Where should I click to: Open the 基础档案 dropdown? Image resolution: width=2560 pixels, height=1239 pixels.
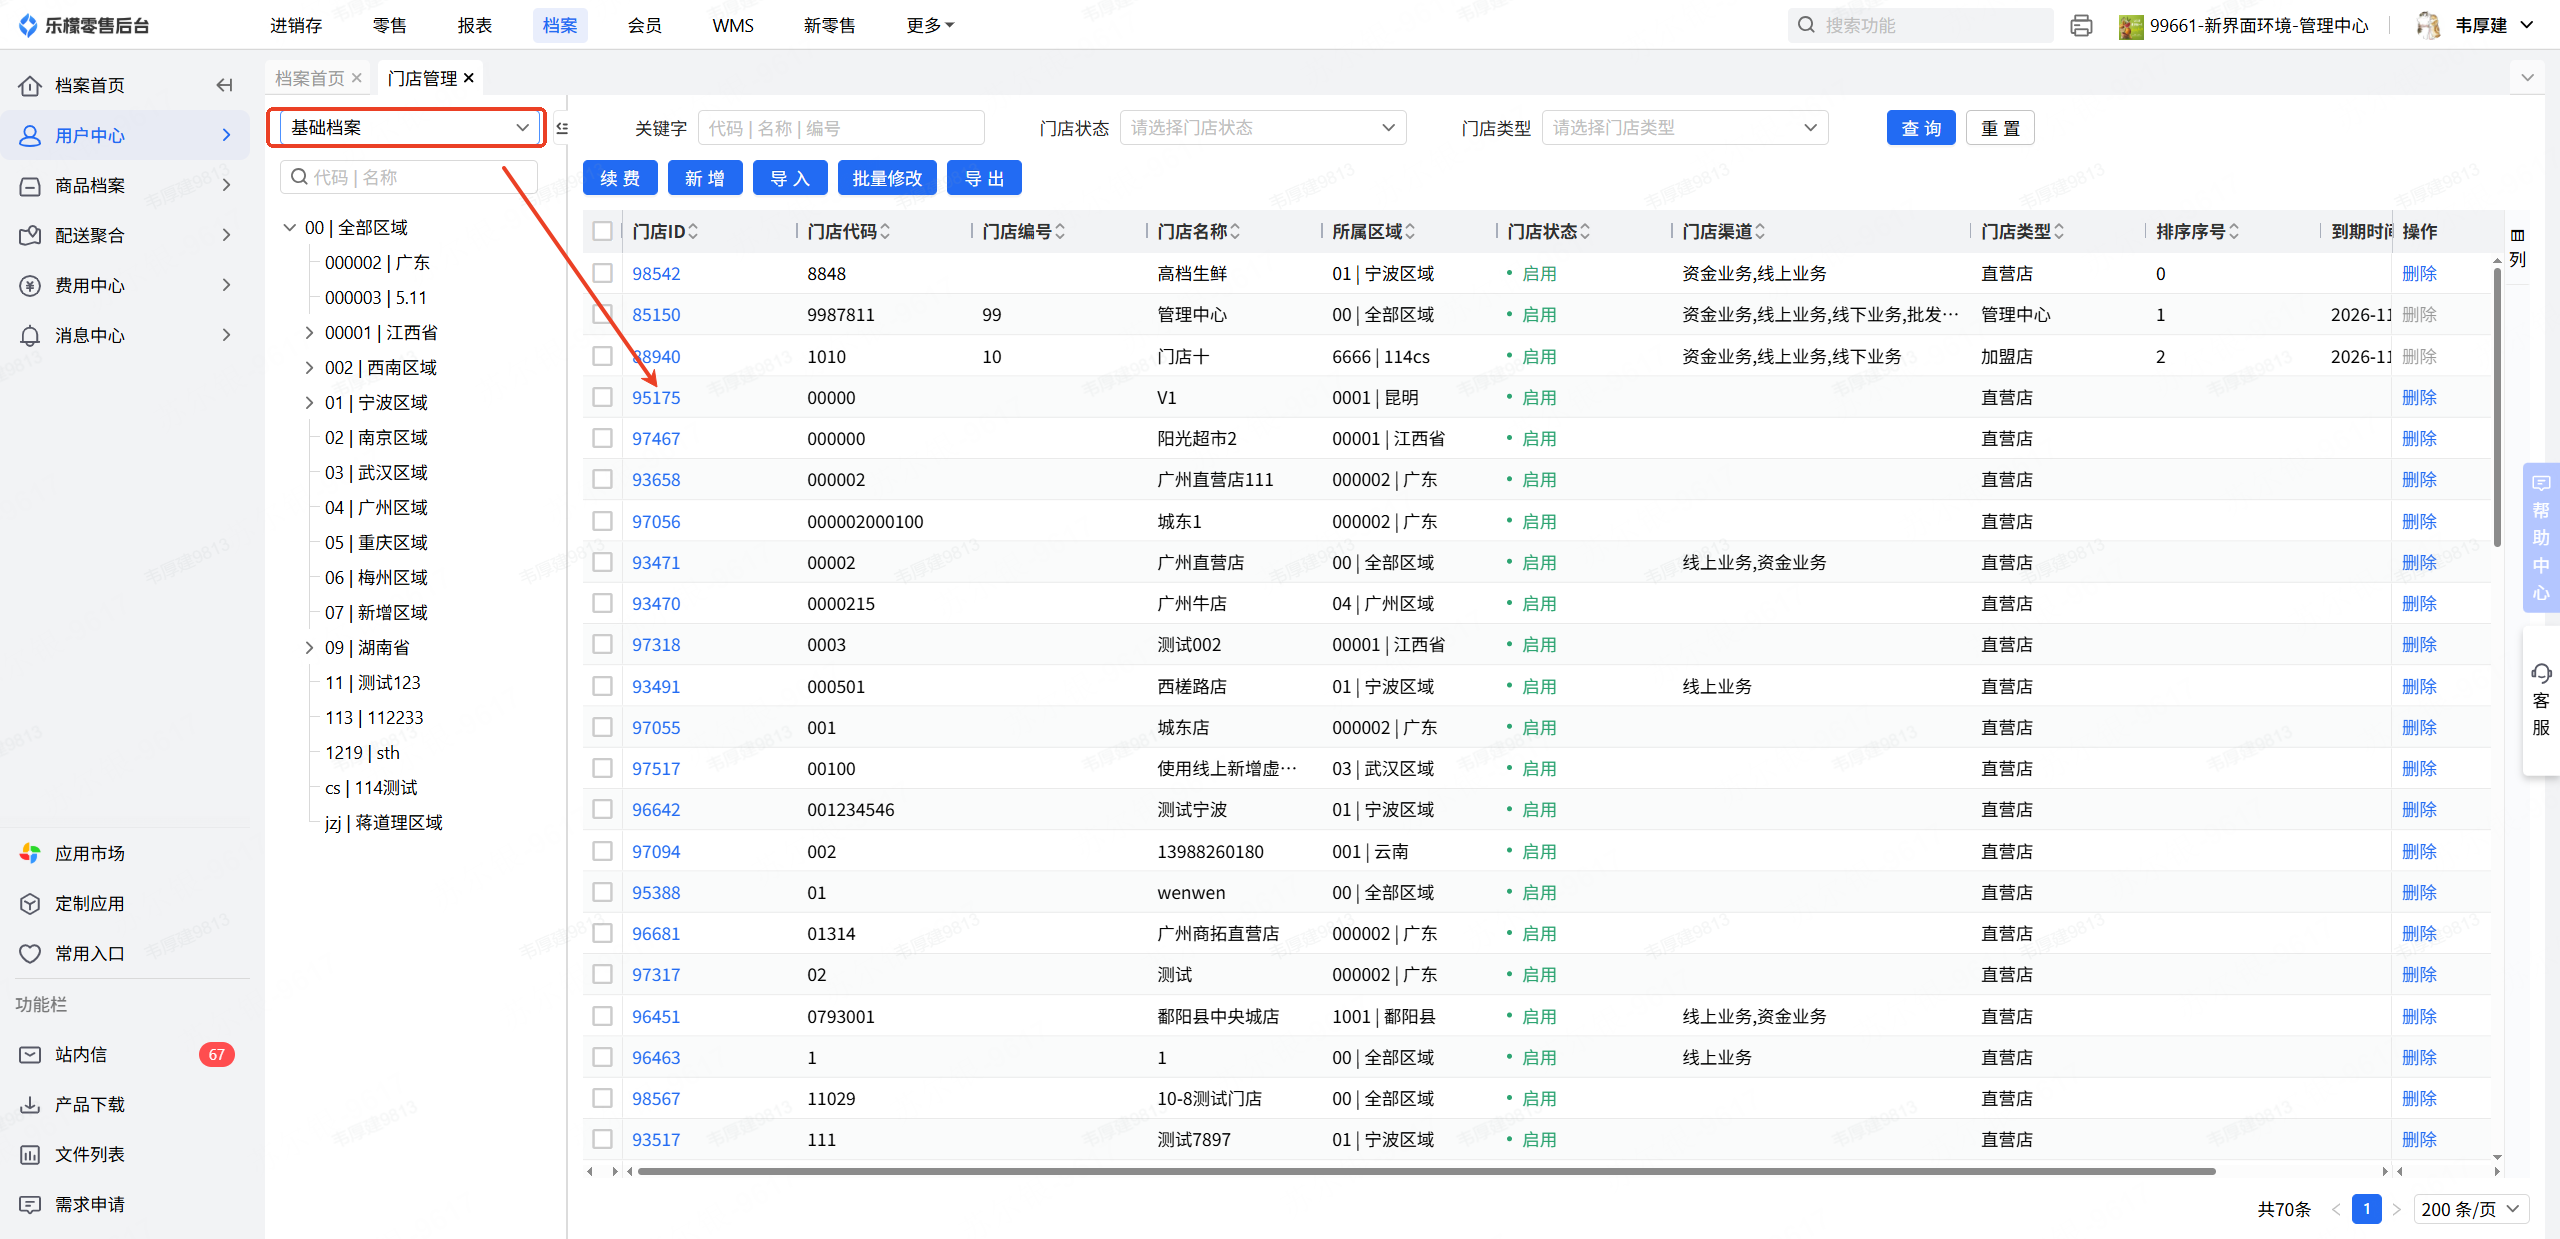[407, 127]
